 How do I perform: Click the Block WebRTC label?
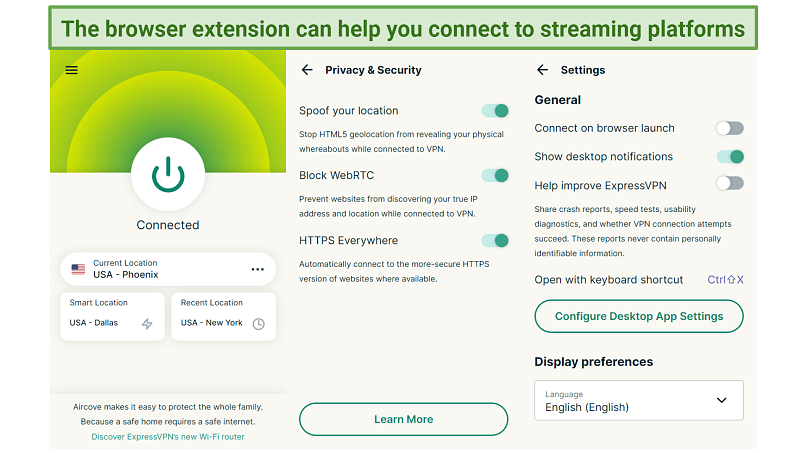pos(337,175)
